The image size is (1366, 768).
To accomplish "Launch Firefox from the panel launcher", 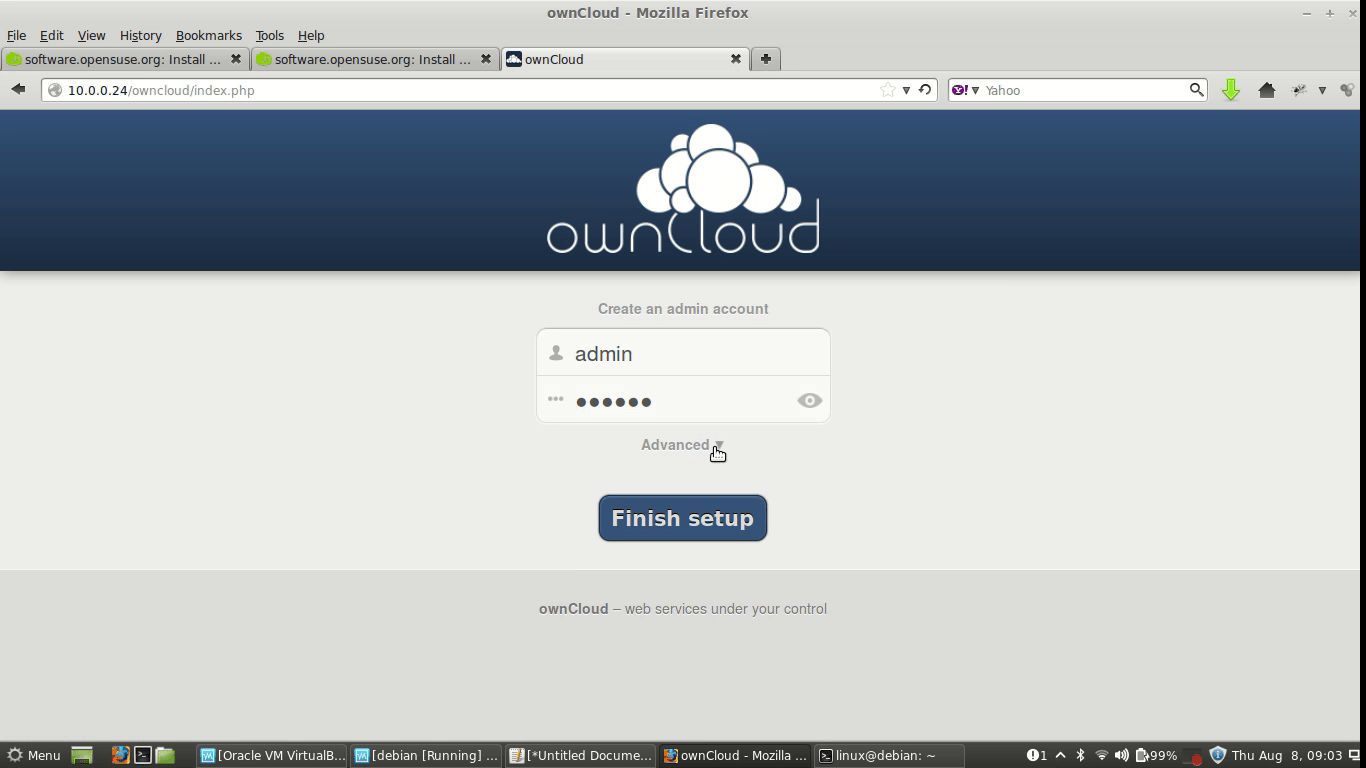I will click(120, 755).
